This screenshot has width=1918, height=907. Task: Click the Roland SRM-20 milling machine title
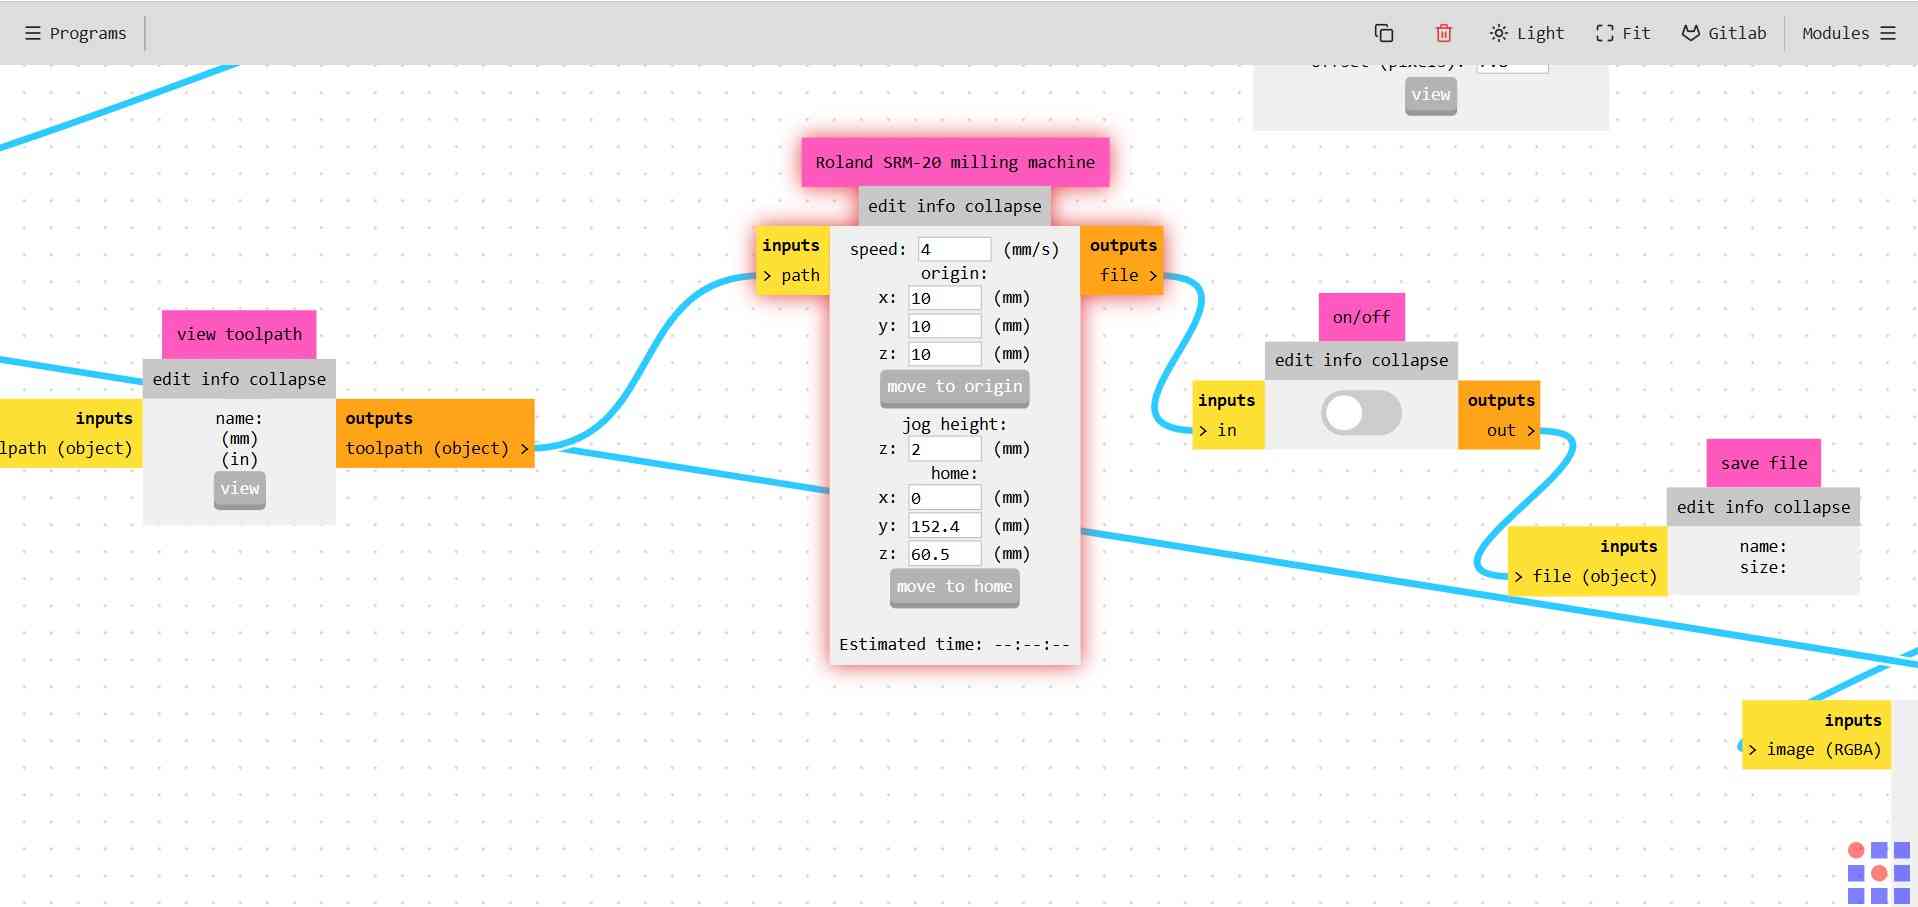(x=955, y=162)
